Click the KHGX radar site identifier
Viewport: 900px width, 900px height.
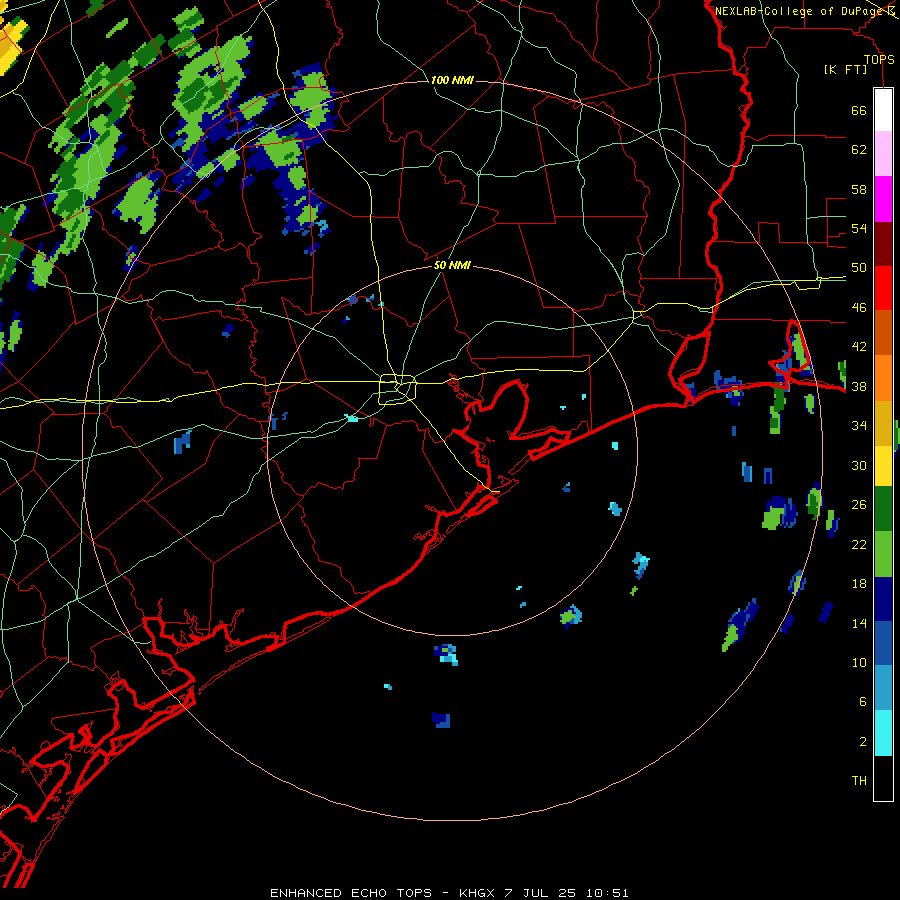click(x=476, y=893)
